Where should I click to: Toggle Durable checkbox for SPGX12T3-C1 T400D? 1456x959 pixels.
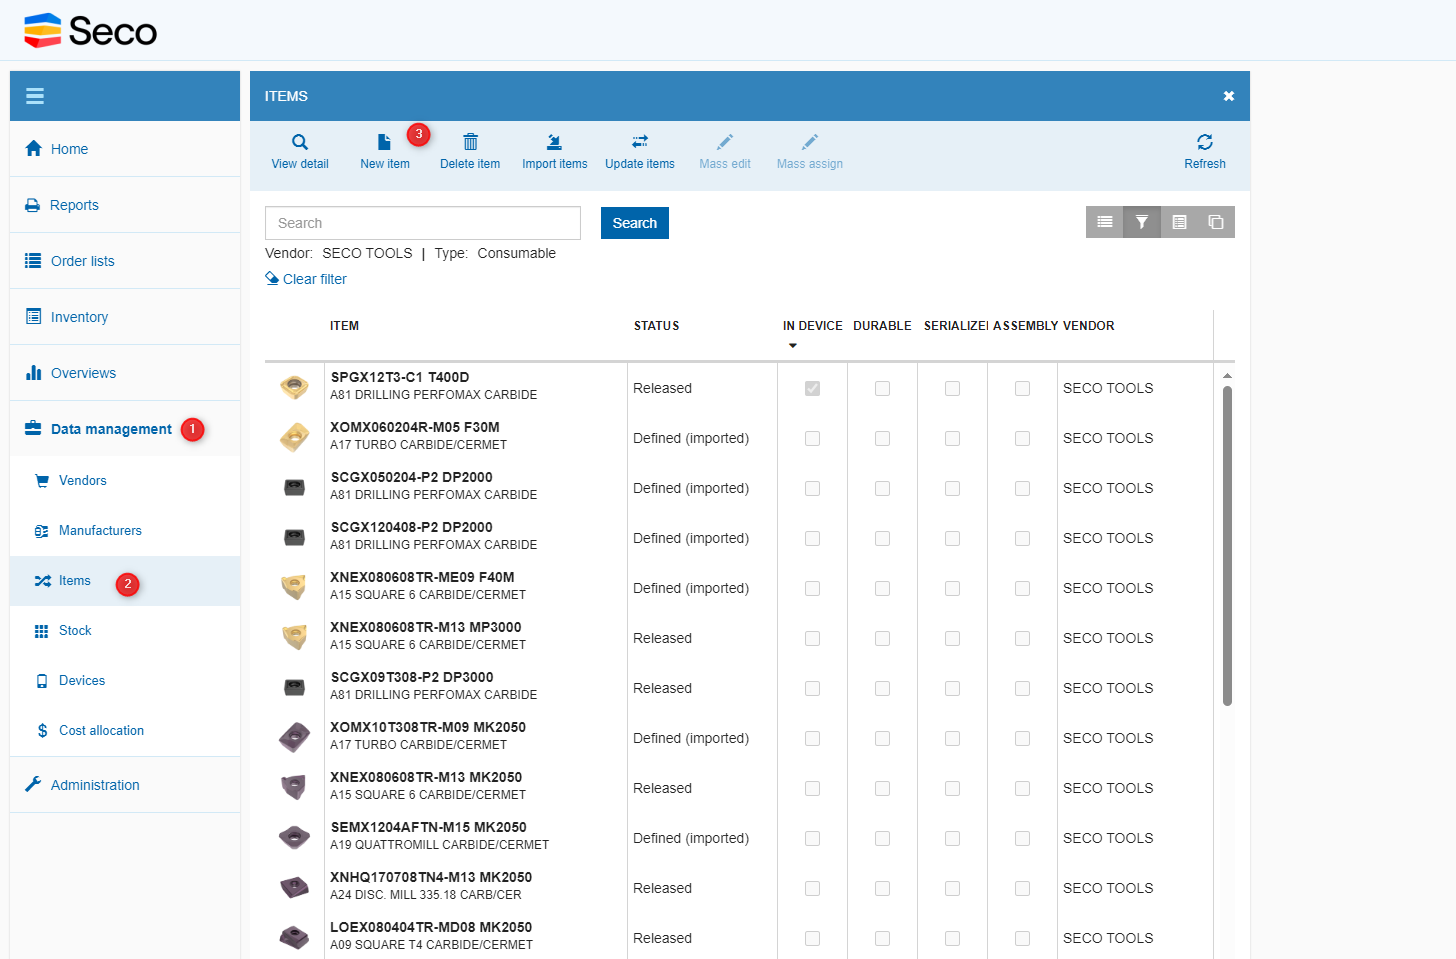[x=882, y=388]
